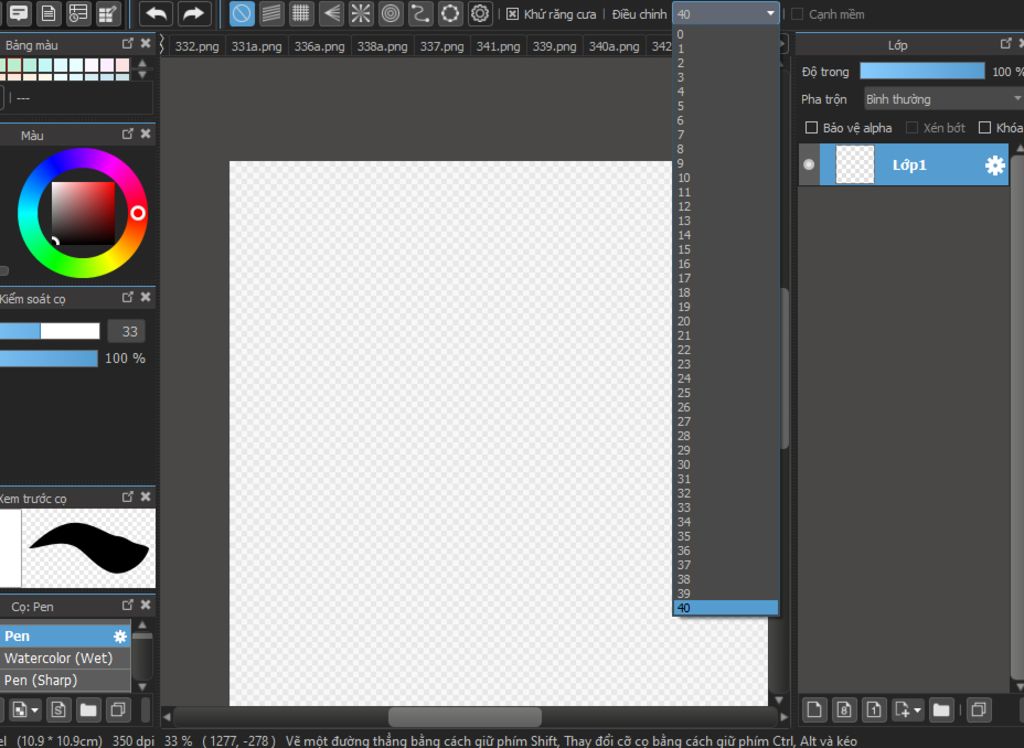Choose 30 in the correction list
Image resolution: width=1024 pixels, height=748 pixels.
pos(726,464)
